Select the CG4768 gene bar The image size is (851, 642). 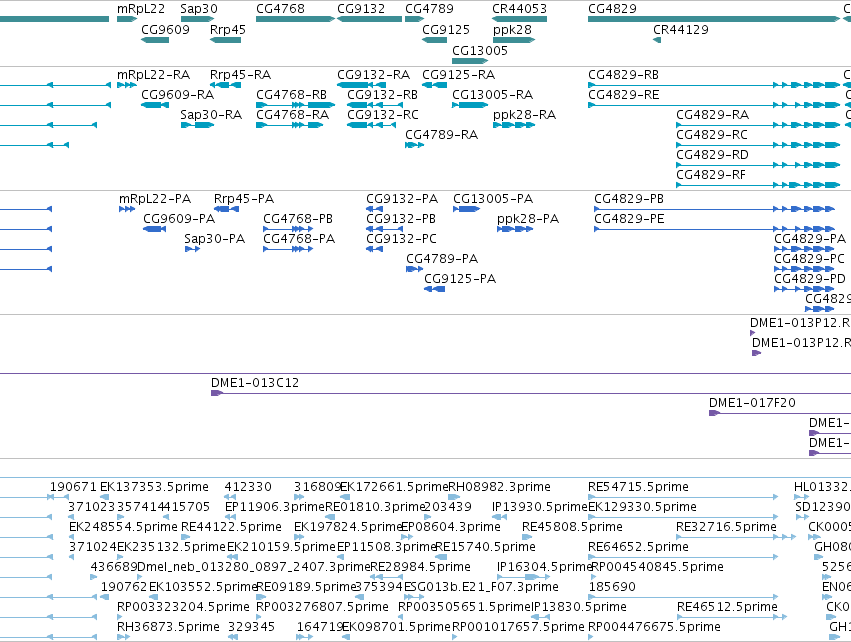295,19
